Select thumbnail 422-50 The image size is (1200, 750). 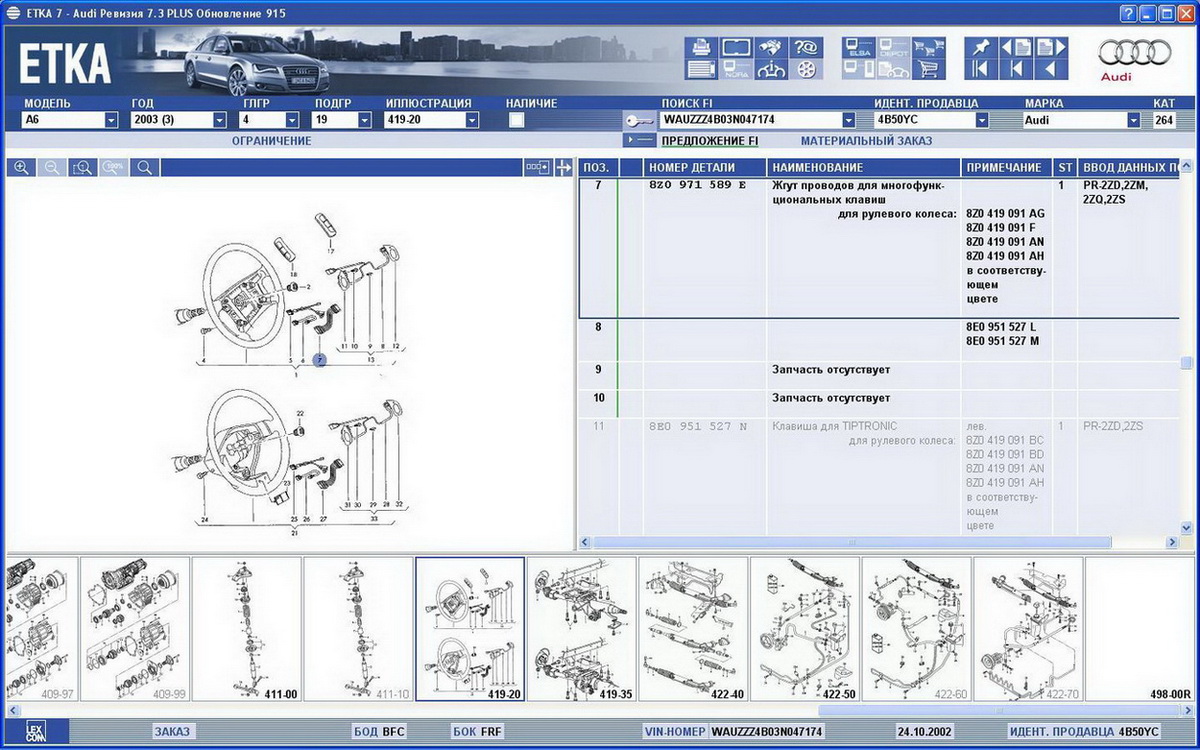click(806, 629)
